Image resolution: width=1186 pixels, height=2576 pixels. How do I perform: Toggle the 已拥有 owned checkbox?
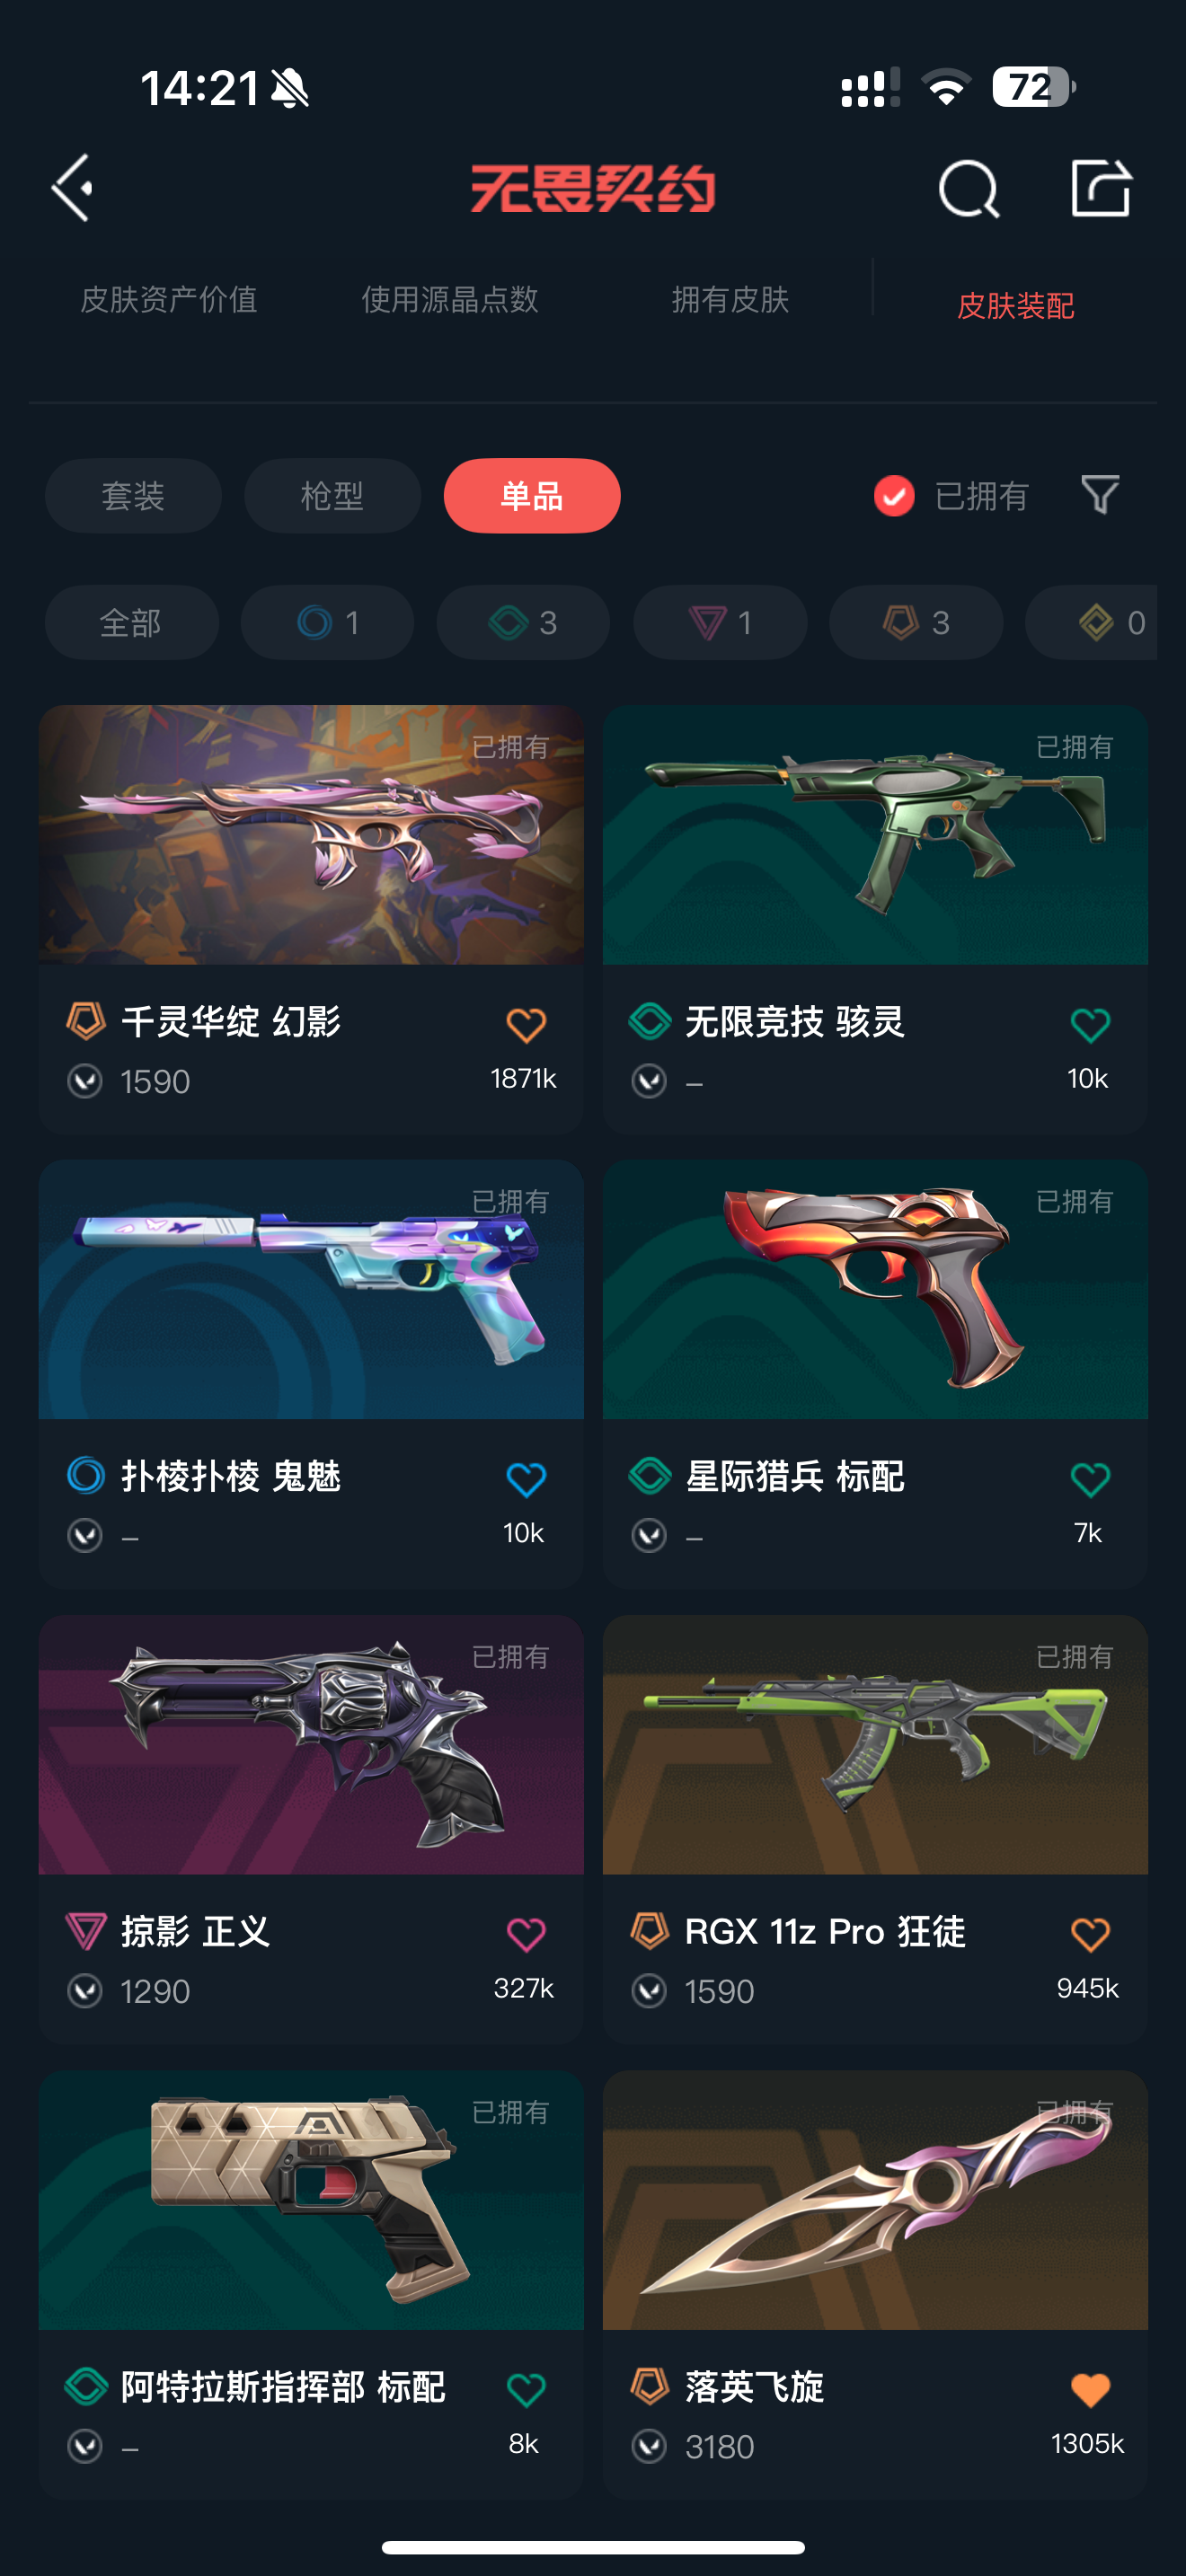[894, 496]
